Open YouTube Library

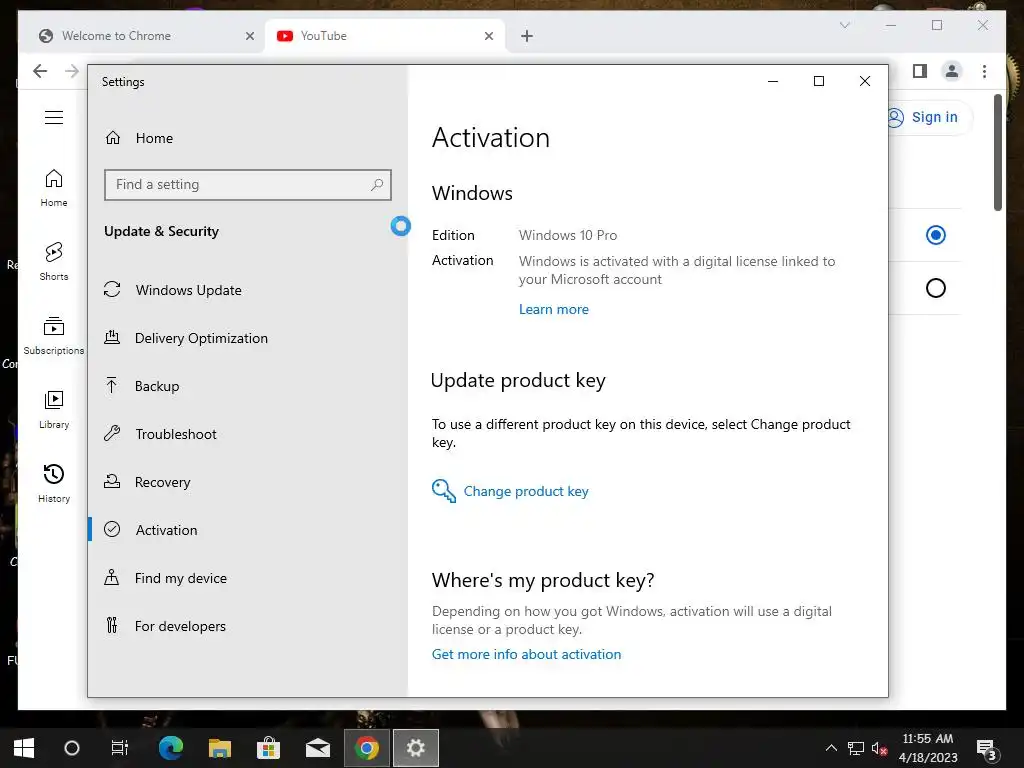point(54,409)
